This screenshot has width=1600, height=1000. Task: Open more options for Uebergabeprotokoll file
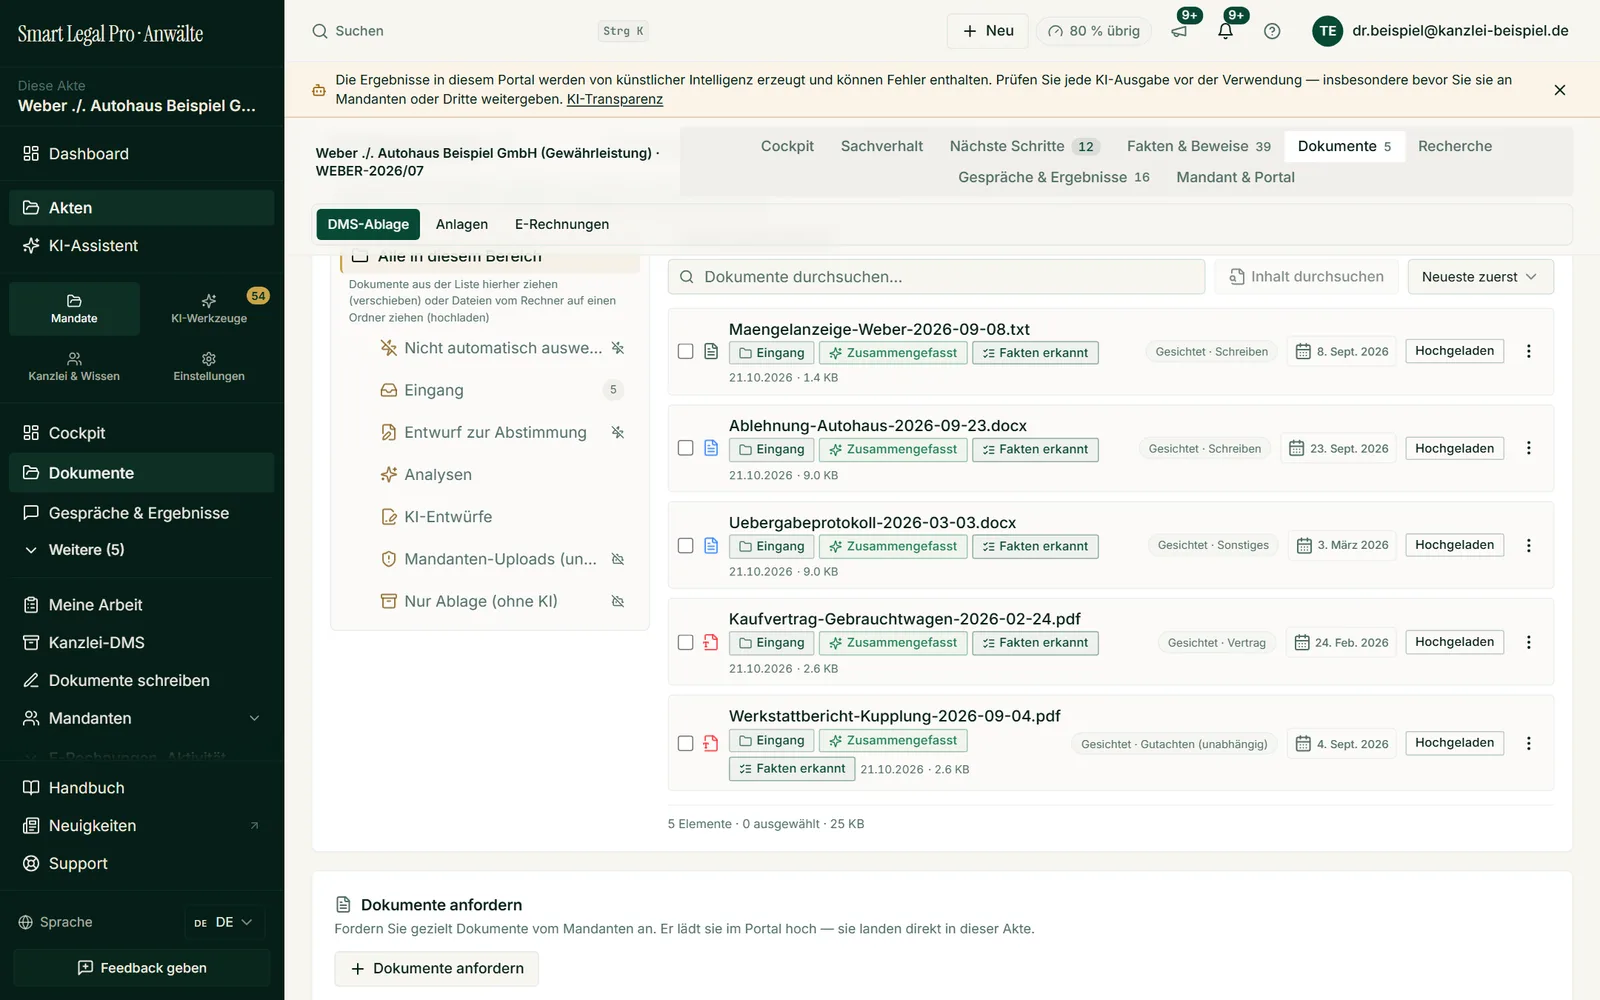[x=1528, y=545]
